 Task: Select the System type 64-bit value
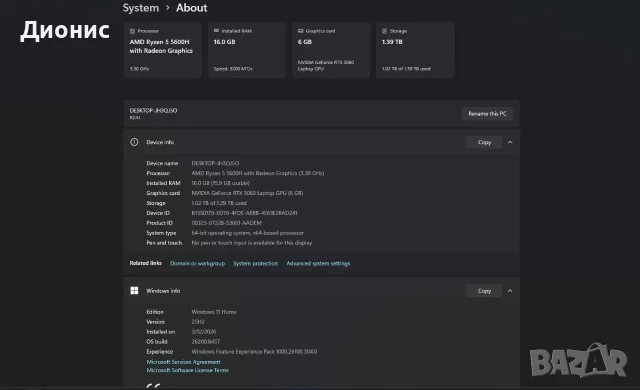coord(248,233)
